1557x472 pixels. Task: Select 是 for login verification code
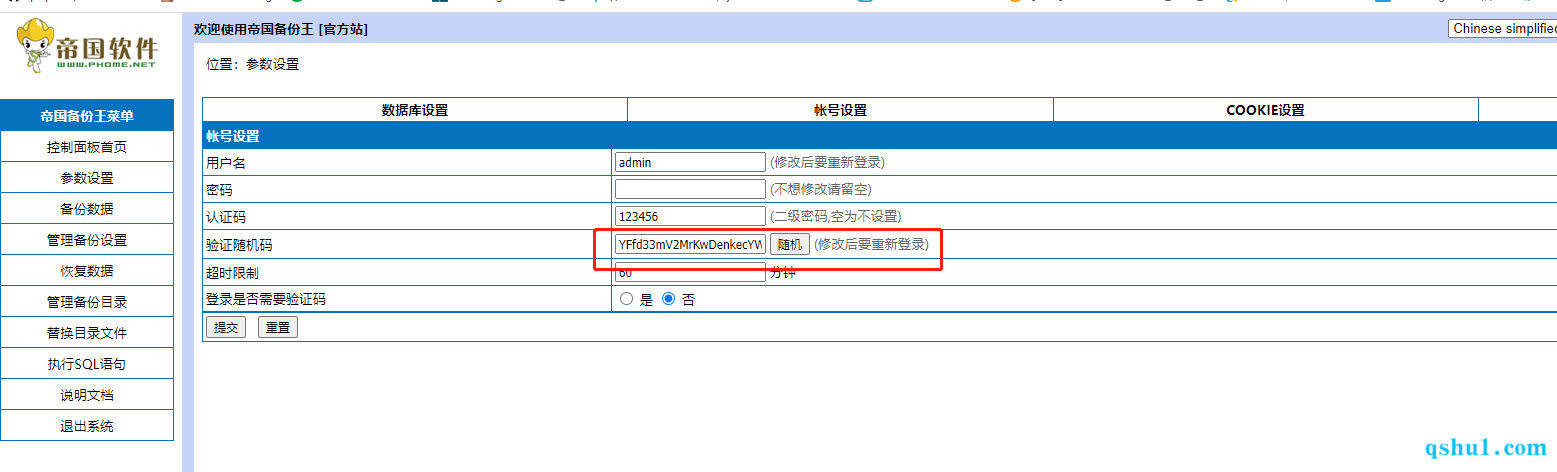pyautogui.click(x=627, y=299)
